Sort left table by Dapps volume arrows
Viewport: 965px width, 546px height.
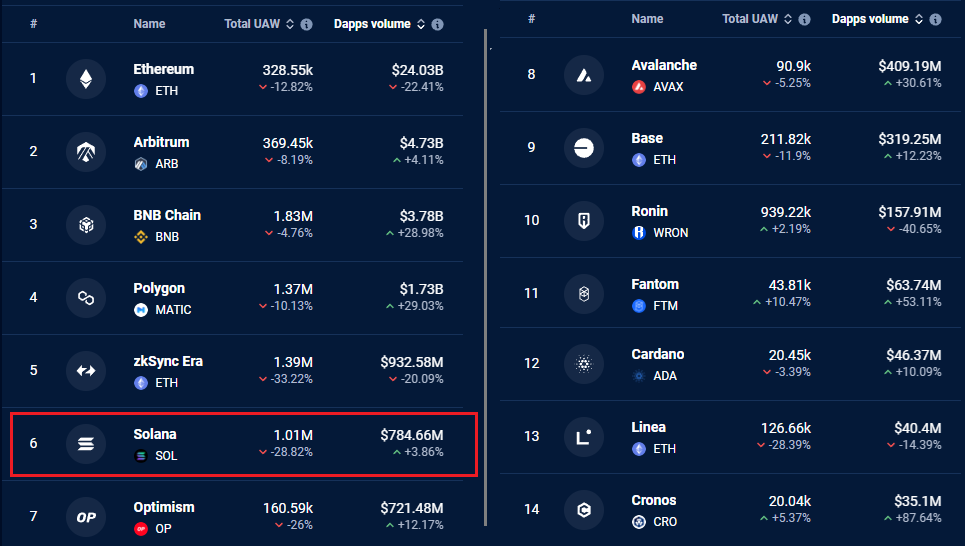tap(421, 24)
